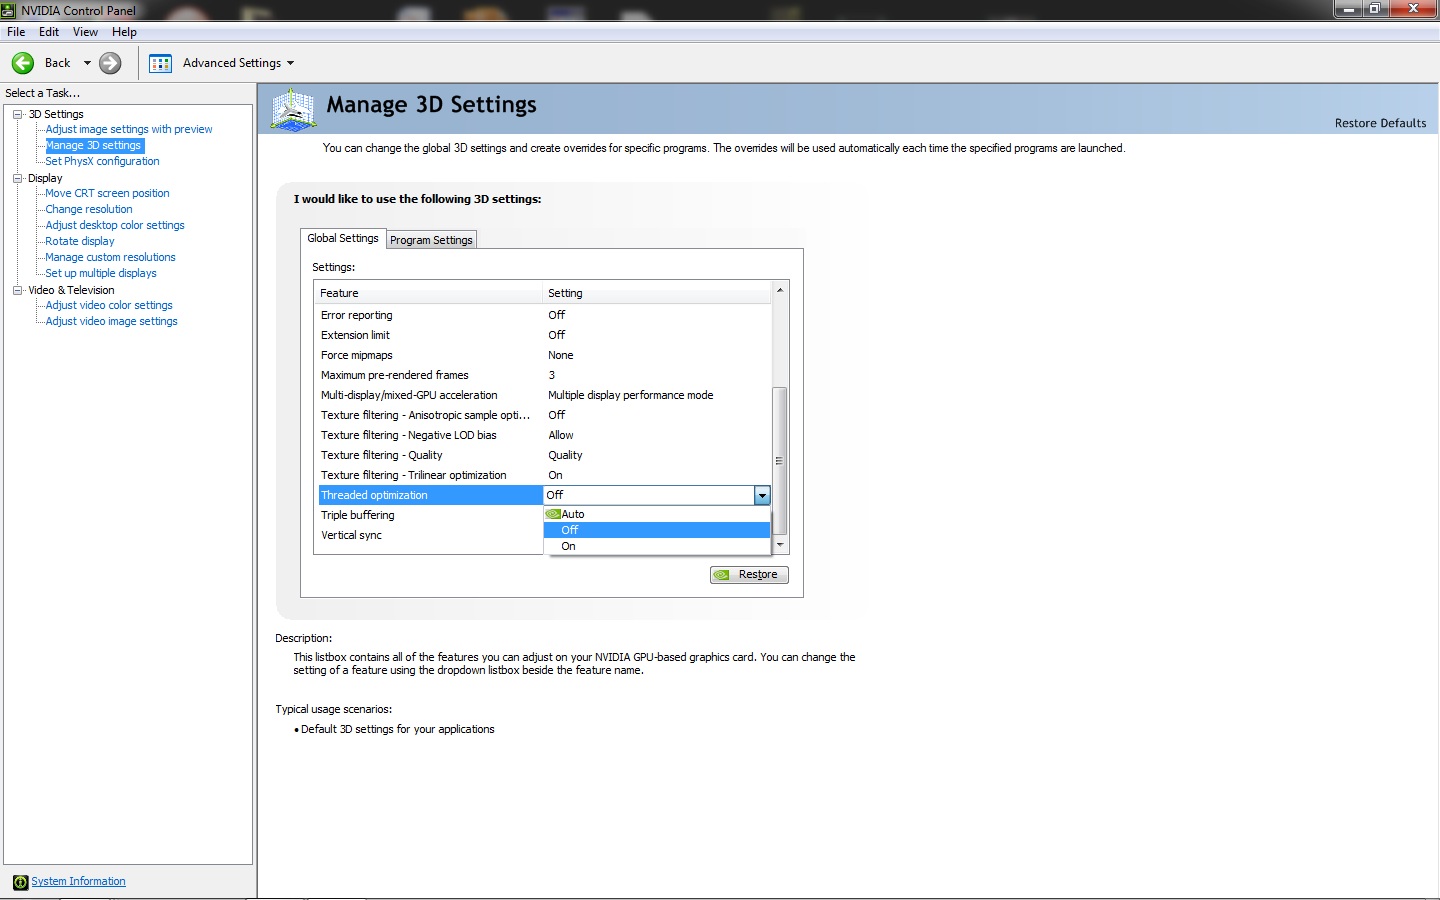Switch to the Global Settings tab

[343, 238]
